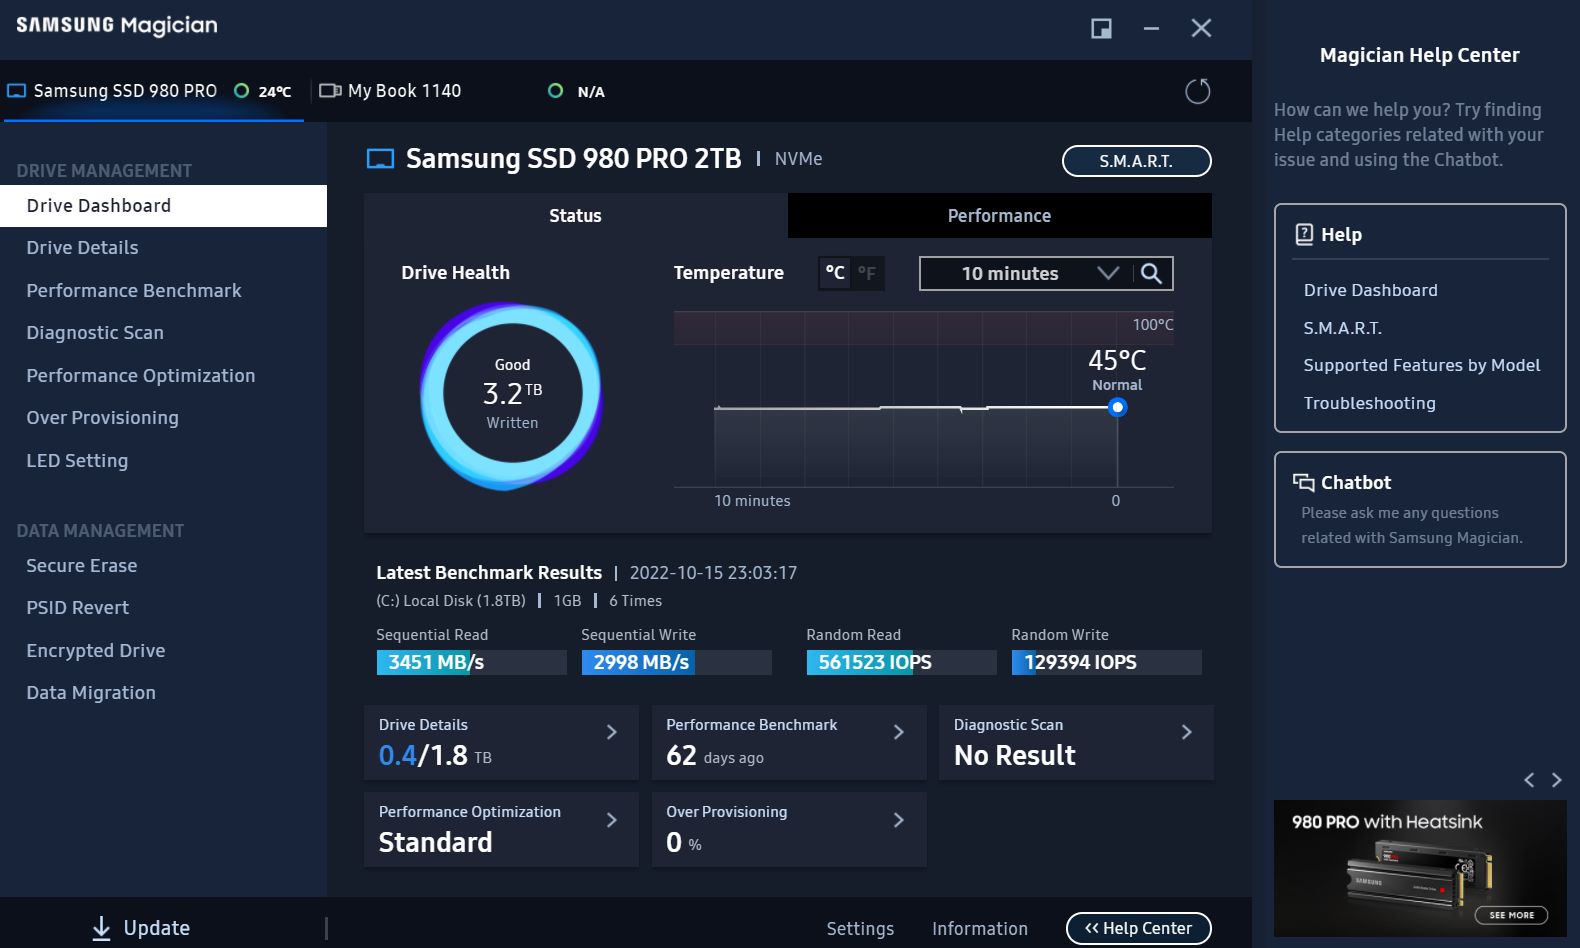Click the green status circle next to 24°C
The height and width of the screenshot is (948, 1580).
point(241,91)
